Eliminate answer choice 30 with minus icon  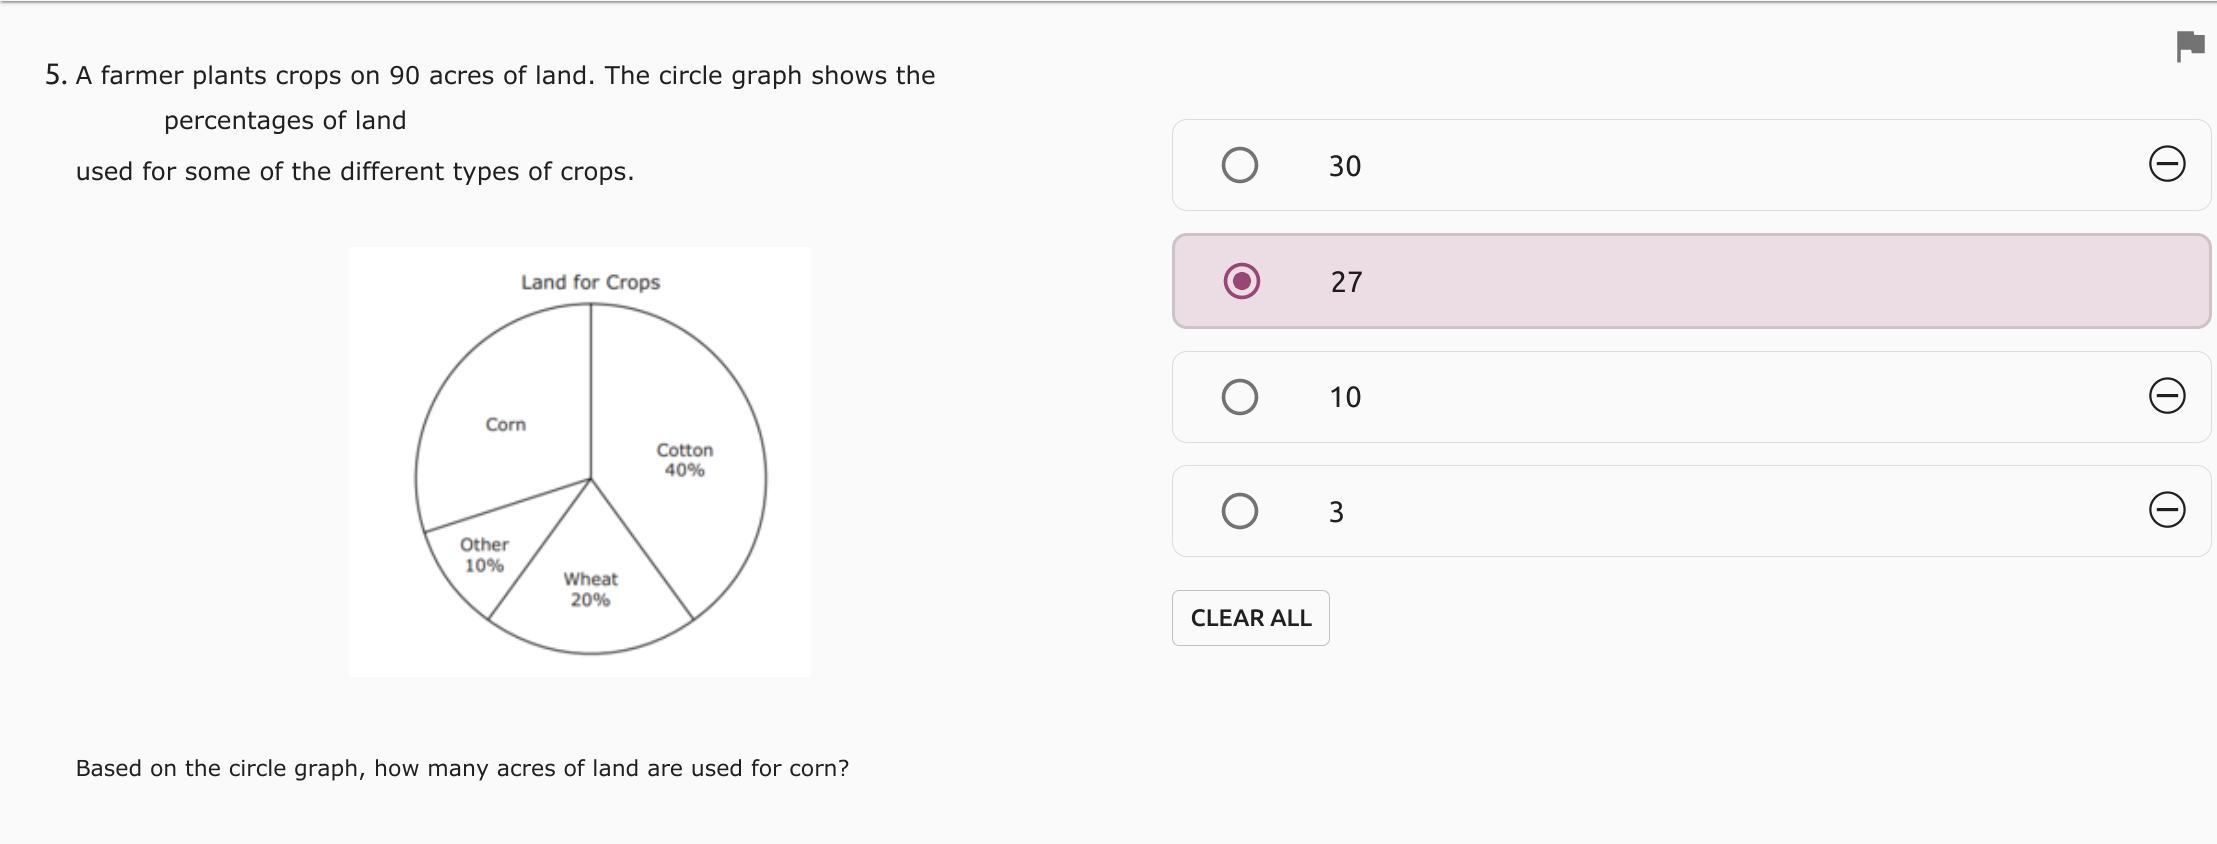coord(2166,164)
